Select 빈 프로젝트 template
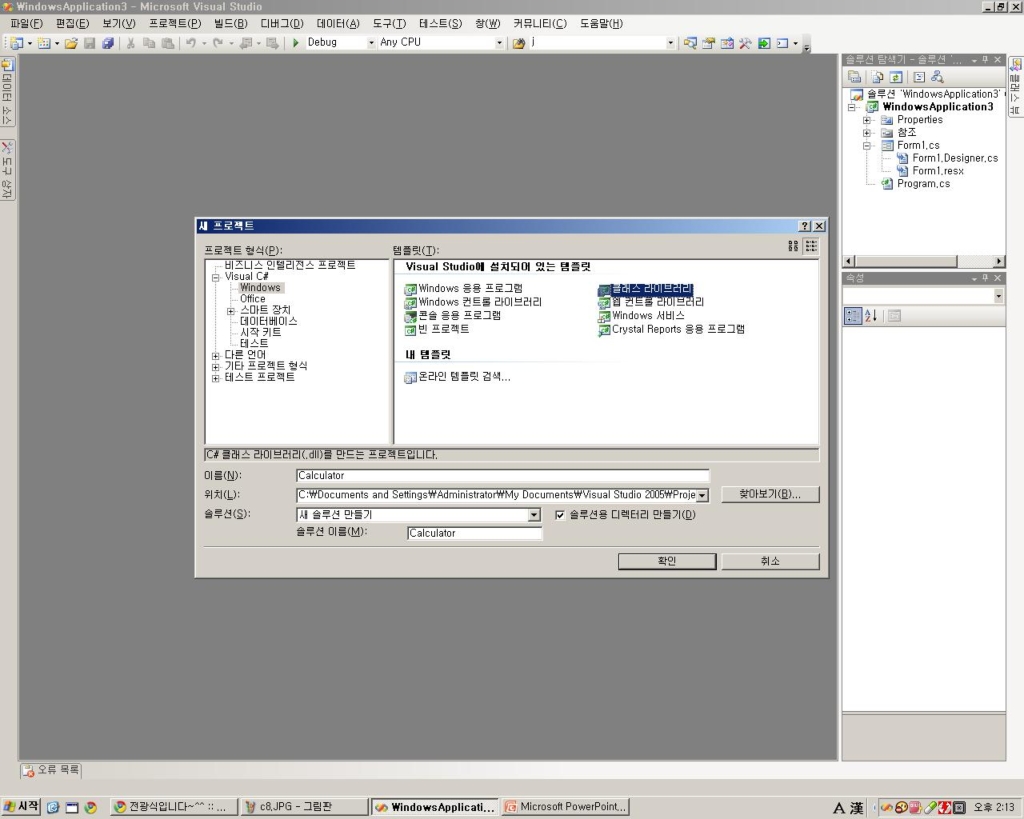1024x819 pixels. pyautogui.click(x=437, y=329)
